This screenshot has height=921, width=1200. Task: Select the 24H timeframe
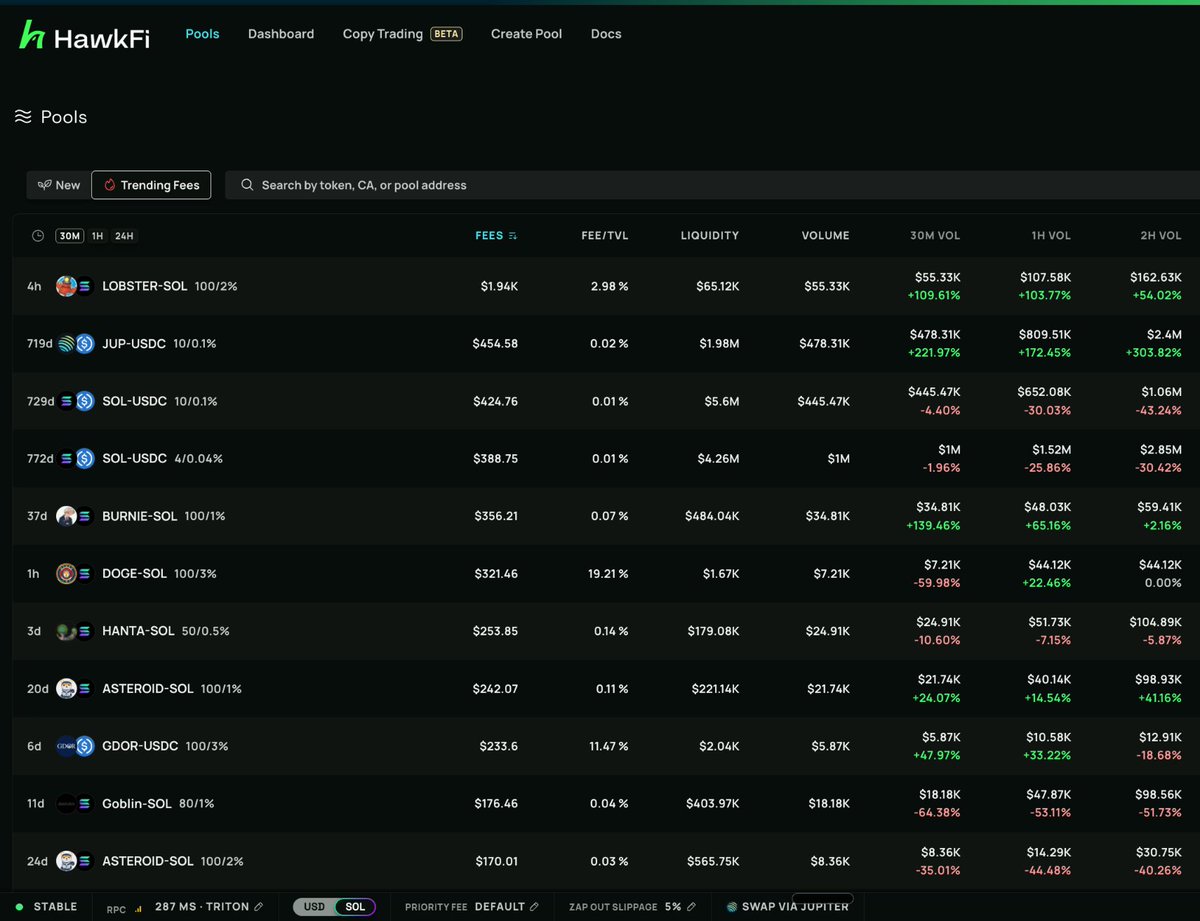pyautogui.click(x=124, y=236)
